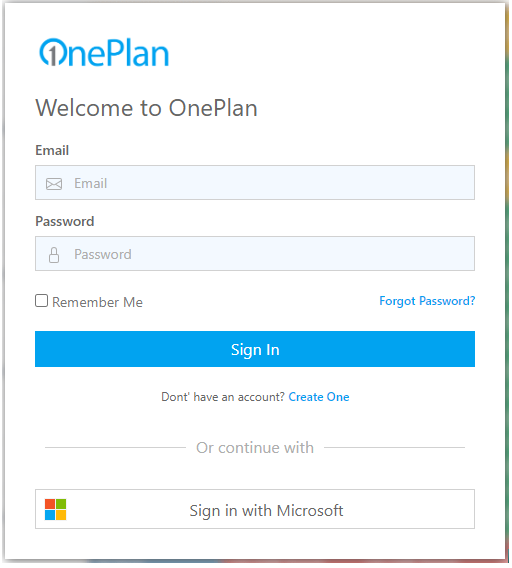Click the 'Email' placeholder text in the email box
The height and width of the screenshot is (568, 512).
(91, 183)
